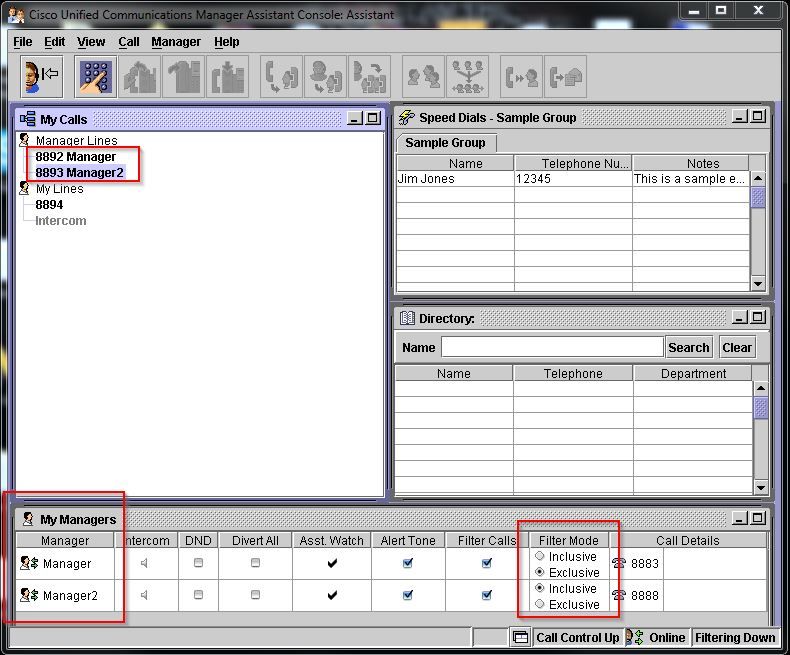Select Inclusive filter mode for Manager
This screenshot has height=655, width=790.
tap(540, 556)
